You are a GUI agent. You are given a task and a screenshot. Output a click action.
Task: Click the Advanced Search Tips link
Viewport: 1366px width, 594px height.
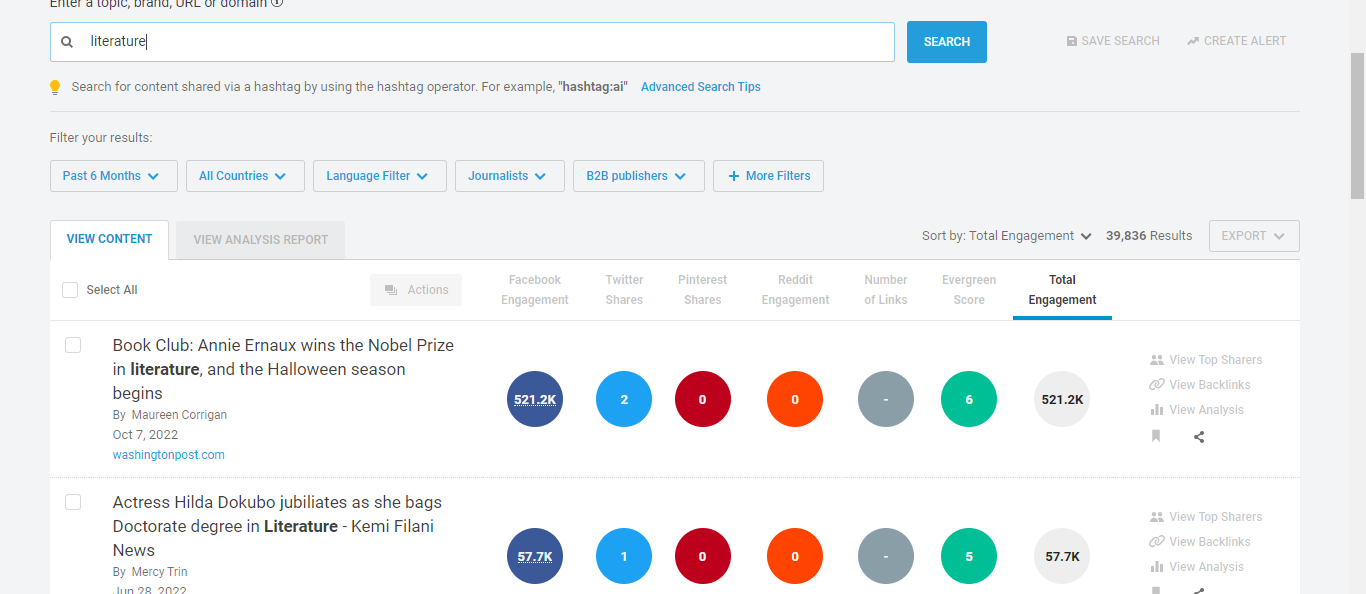[x=700, y=86]
